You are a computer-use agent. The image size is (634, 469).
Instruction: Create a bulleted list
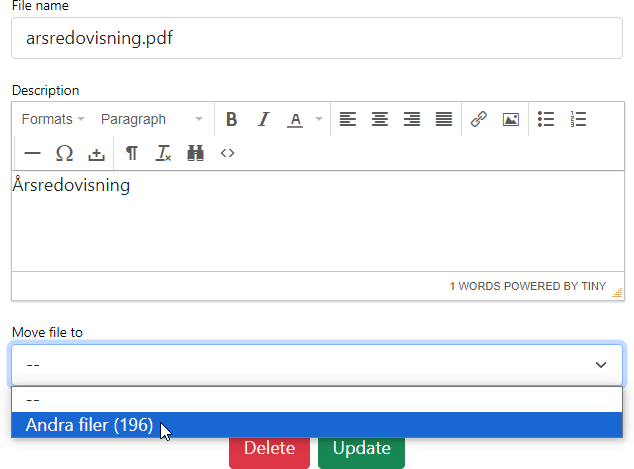pos(546,119)
